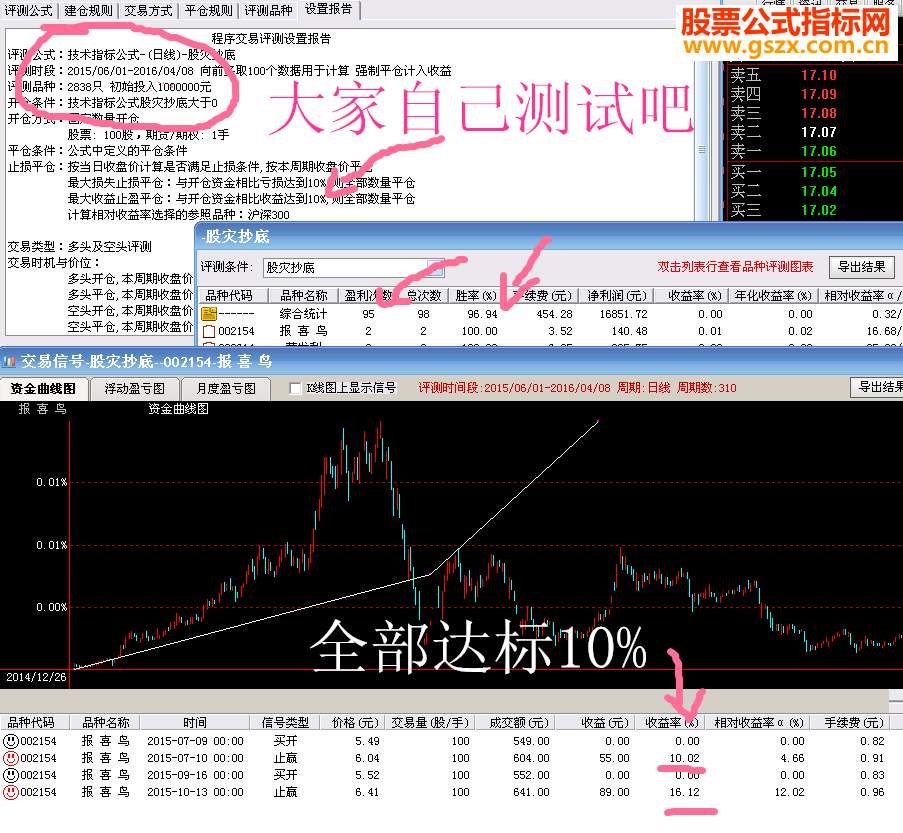Click the 买三 price 17.02
This screenshot has height=833, width=903.
818,210
